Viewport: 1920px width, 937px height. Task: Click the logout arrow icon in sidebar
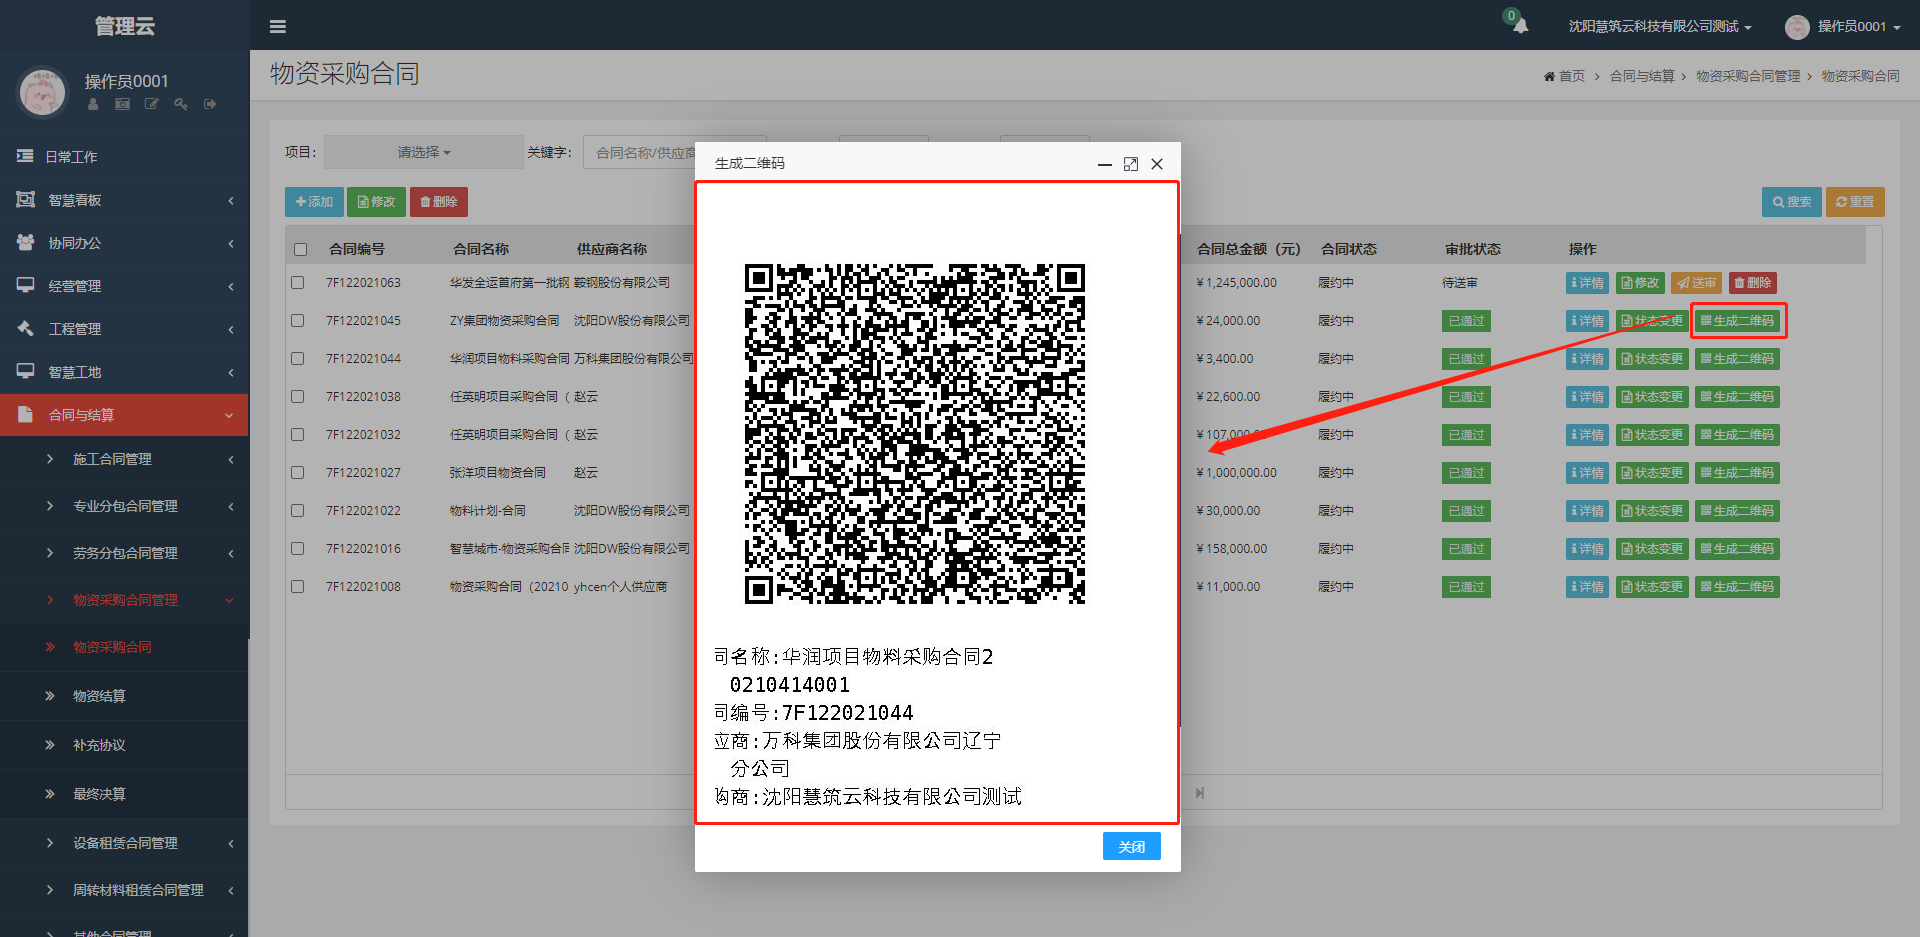click(x=210, y=104)
